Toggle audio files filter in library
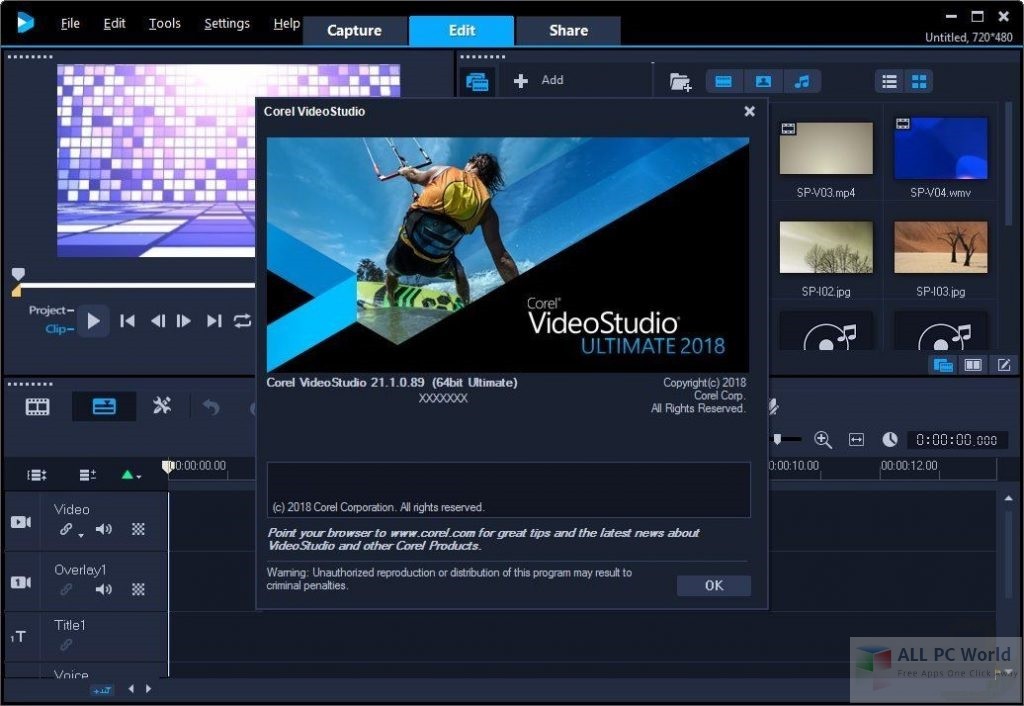The width and height of the screenshot is (1024, 706). click(x=802, y=82)
